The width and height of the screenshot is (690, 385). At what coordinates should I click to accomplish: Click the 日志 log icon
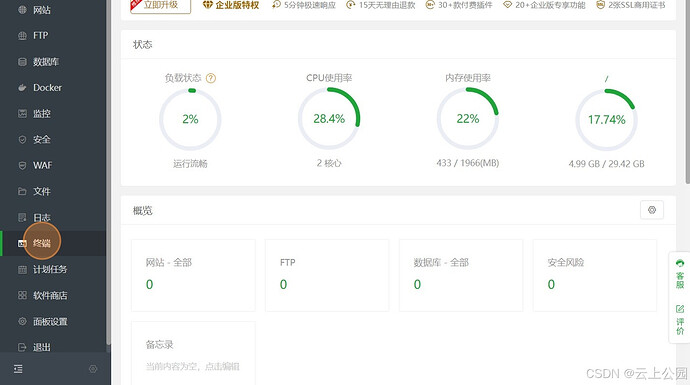click(x=22, y=217)
